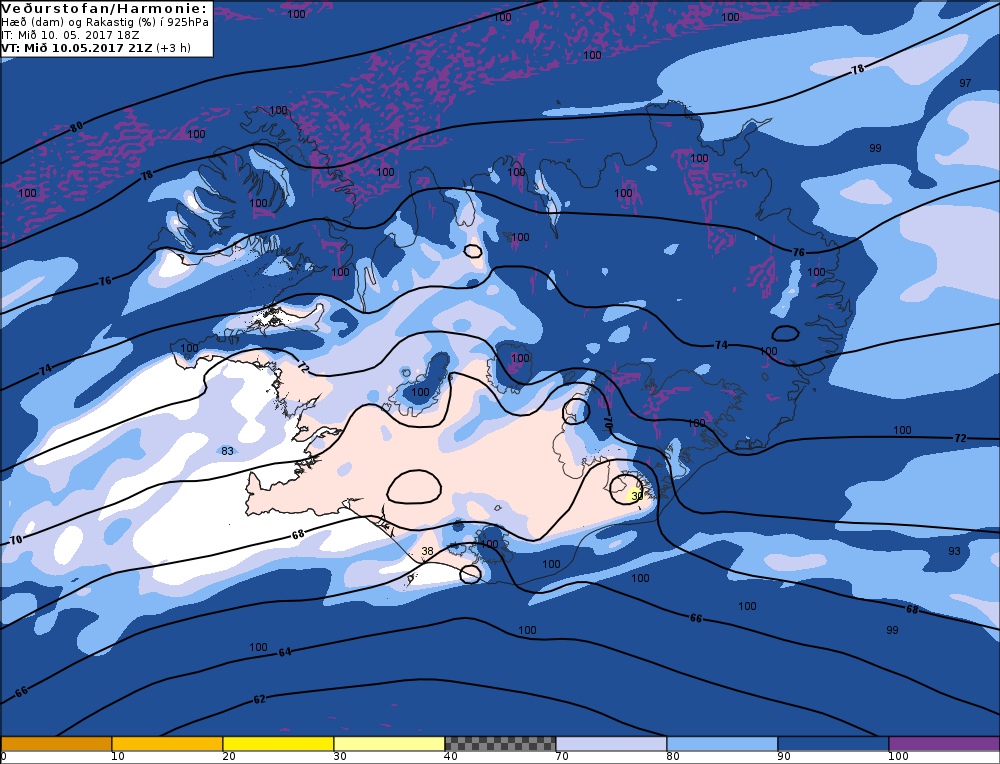Pick the lavender 70–80 legend swatch
The height and width of the screenshot is (764, 1000).
[x=611, y=744]
